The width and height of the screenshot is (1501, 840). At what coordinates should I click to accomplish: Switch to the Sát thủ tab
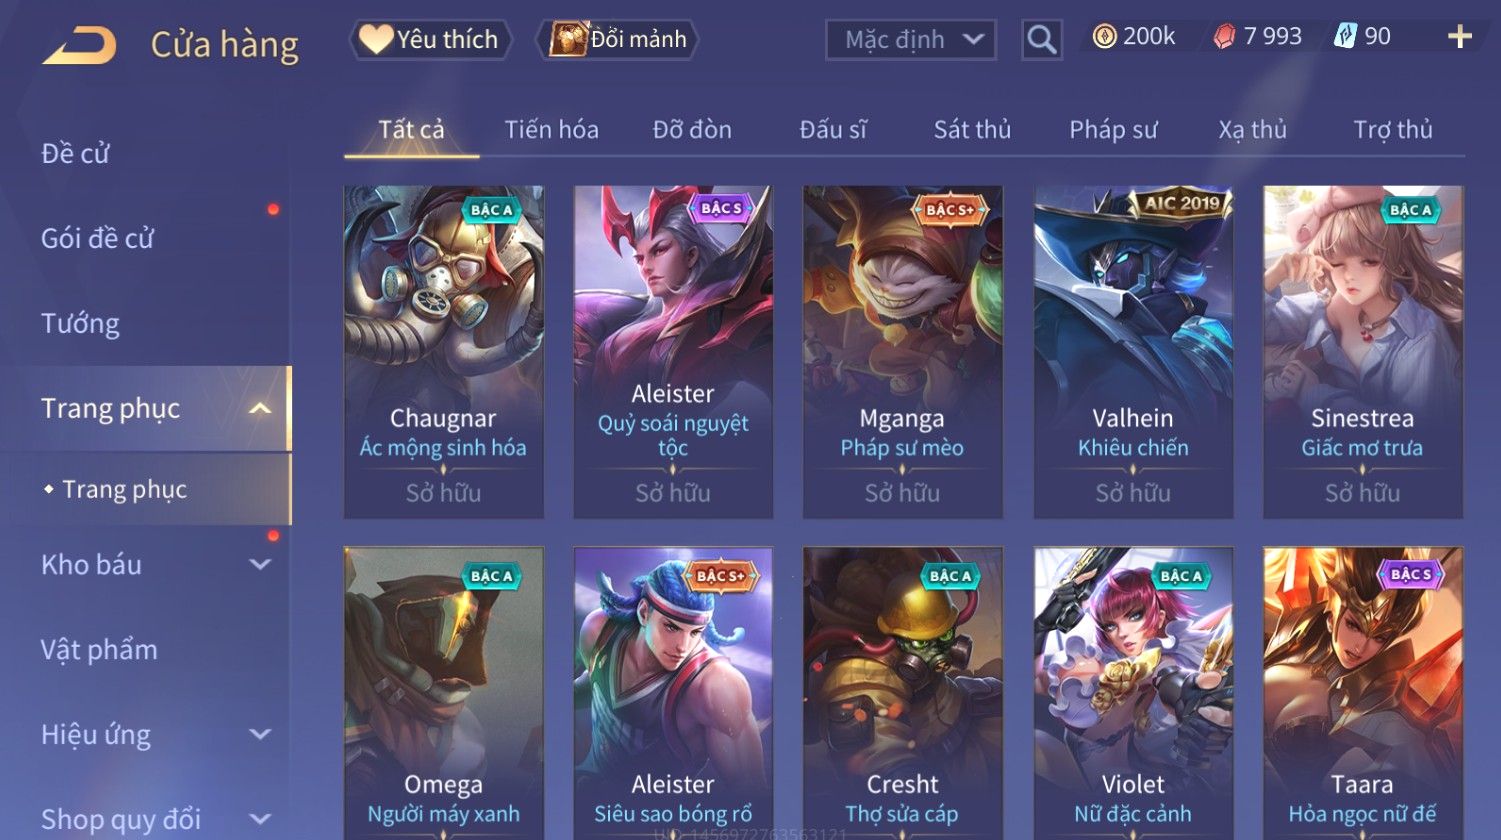point(972,129)
